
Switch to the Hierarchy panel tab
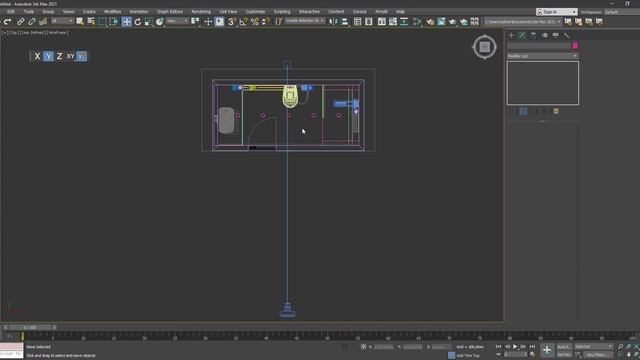[533, 36]
